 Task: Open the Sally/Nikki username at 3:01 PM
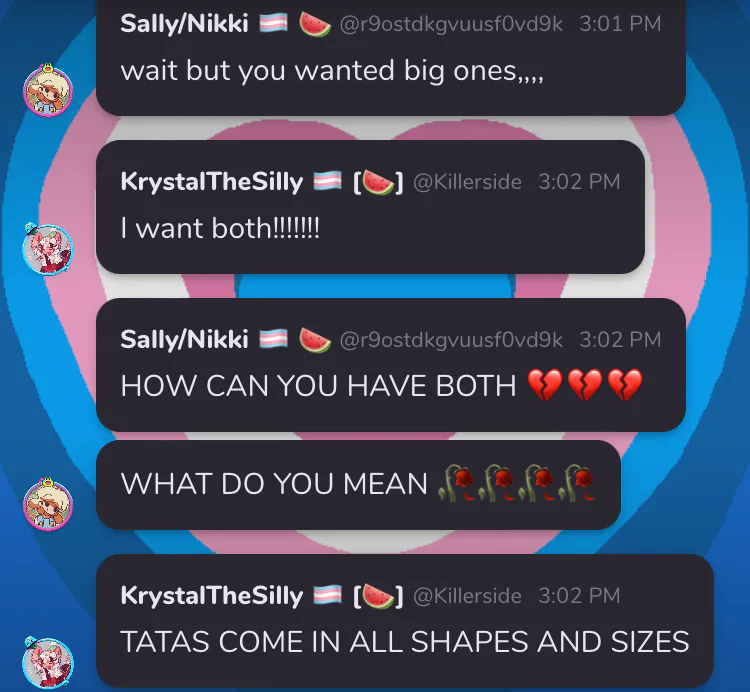coord(184,23)
